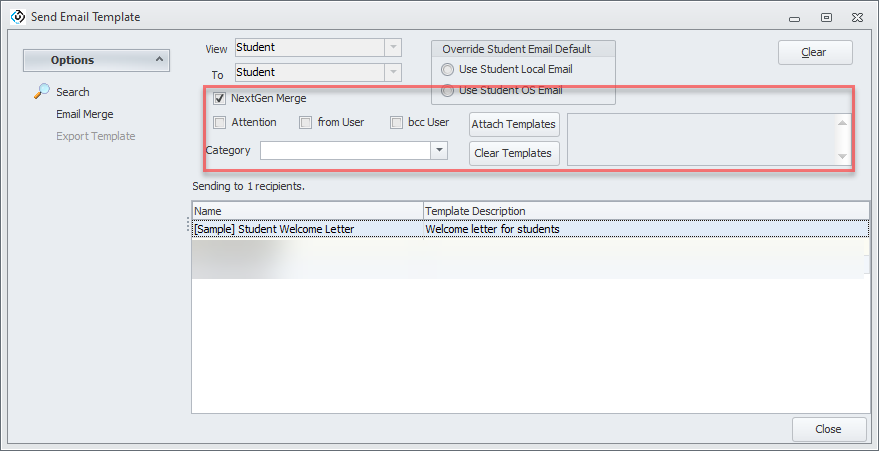Click the Search magnifier icon
Image resolution: width=879 pixels, height=451 pixels.
(x=41, y=92)
